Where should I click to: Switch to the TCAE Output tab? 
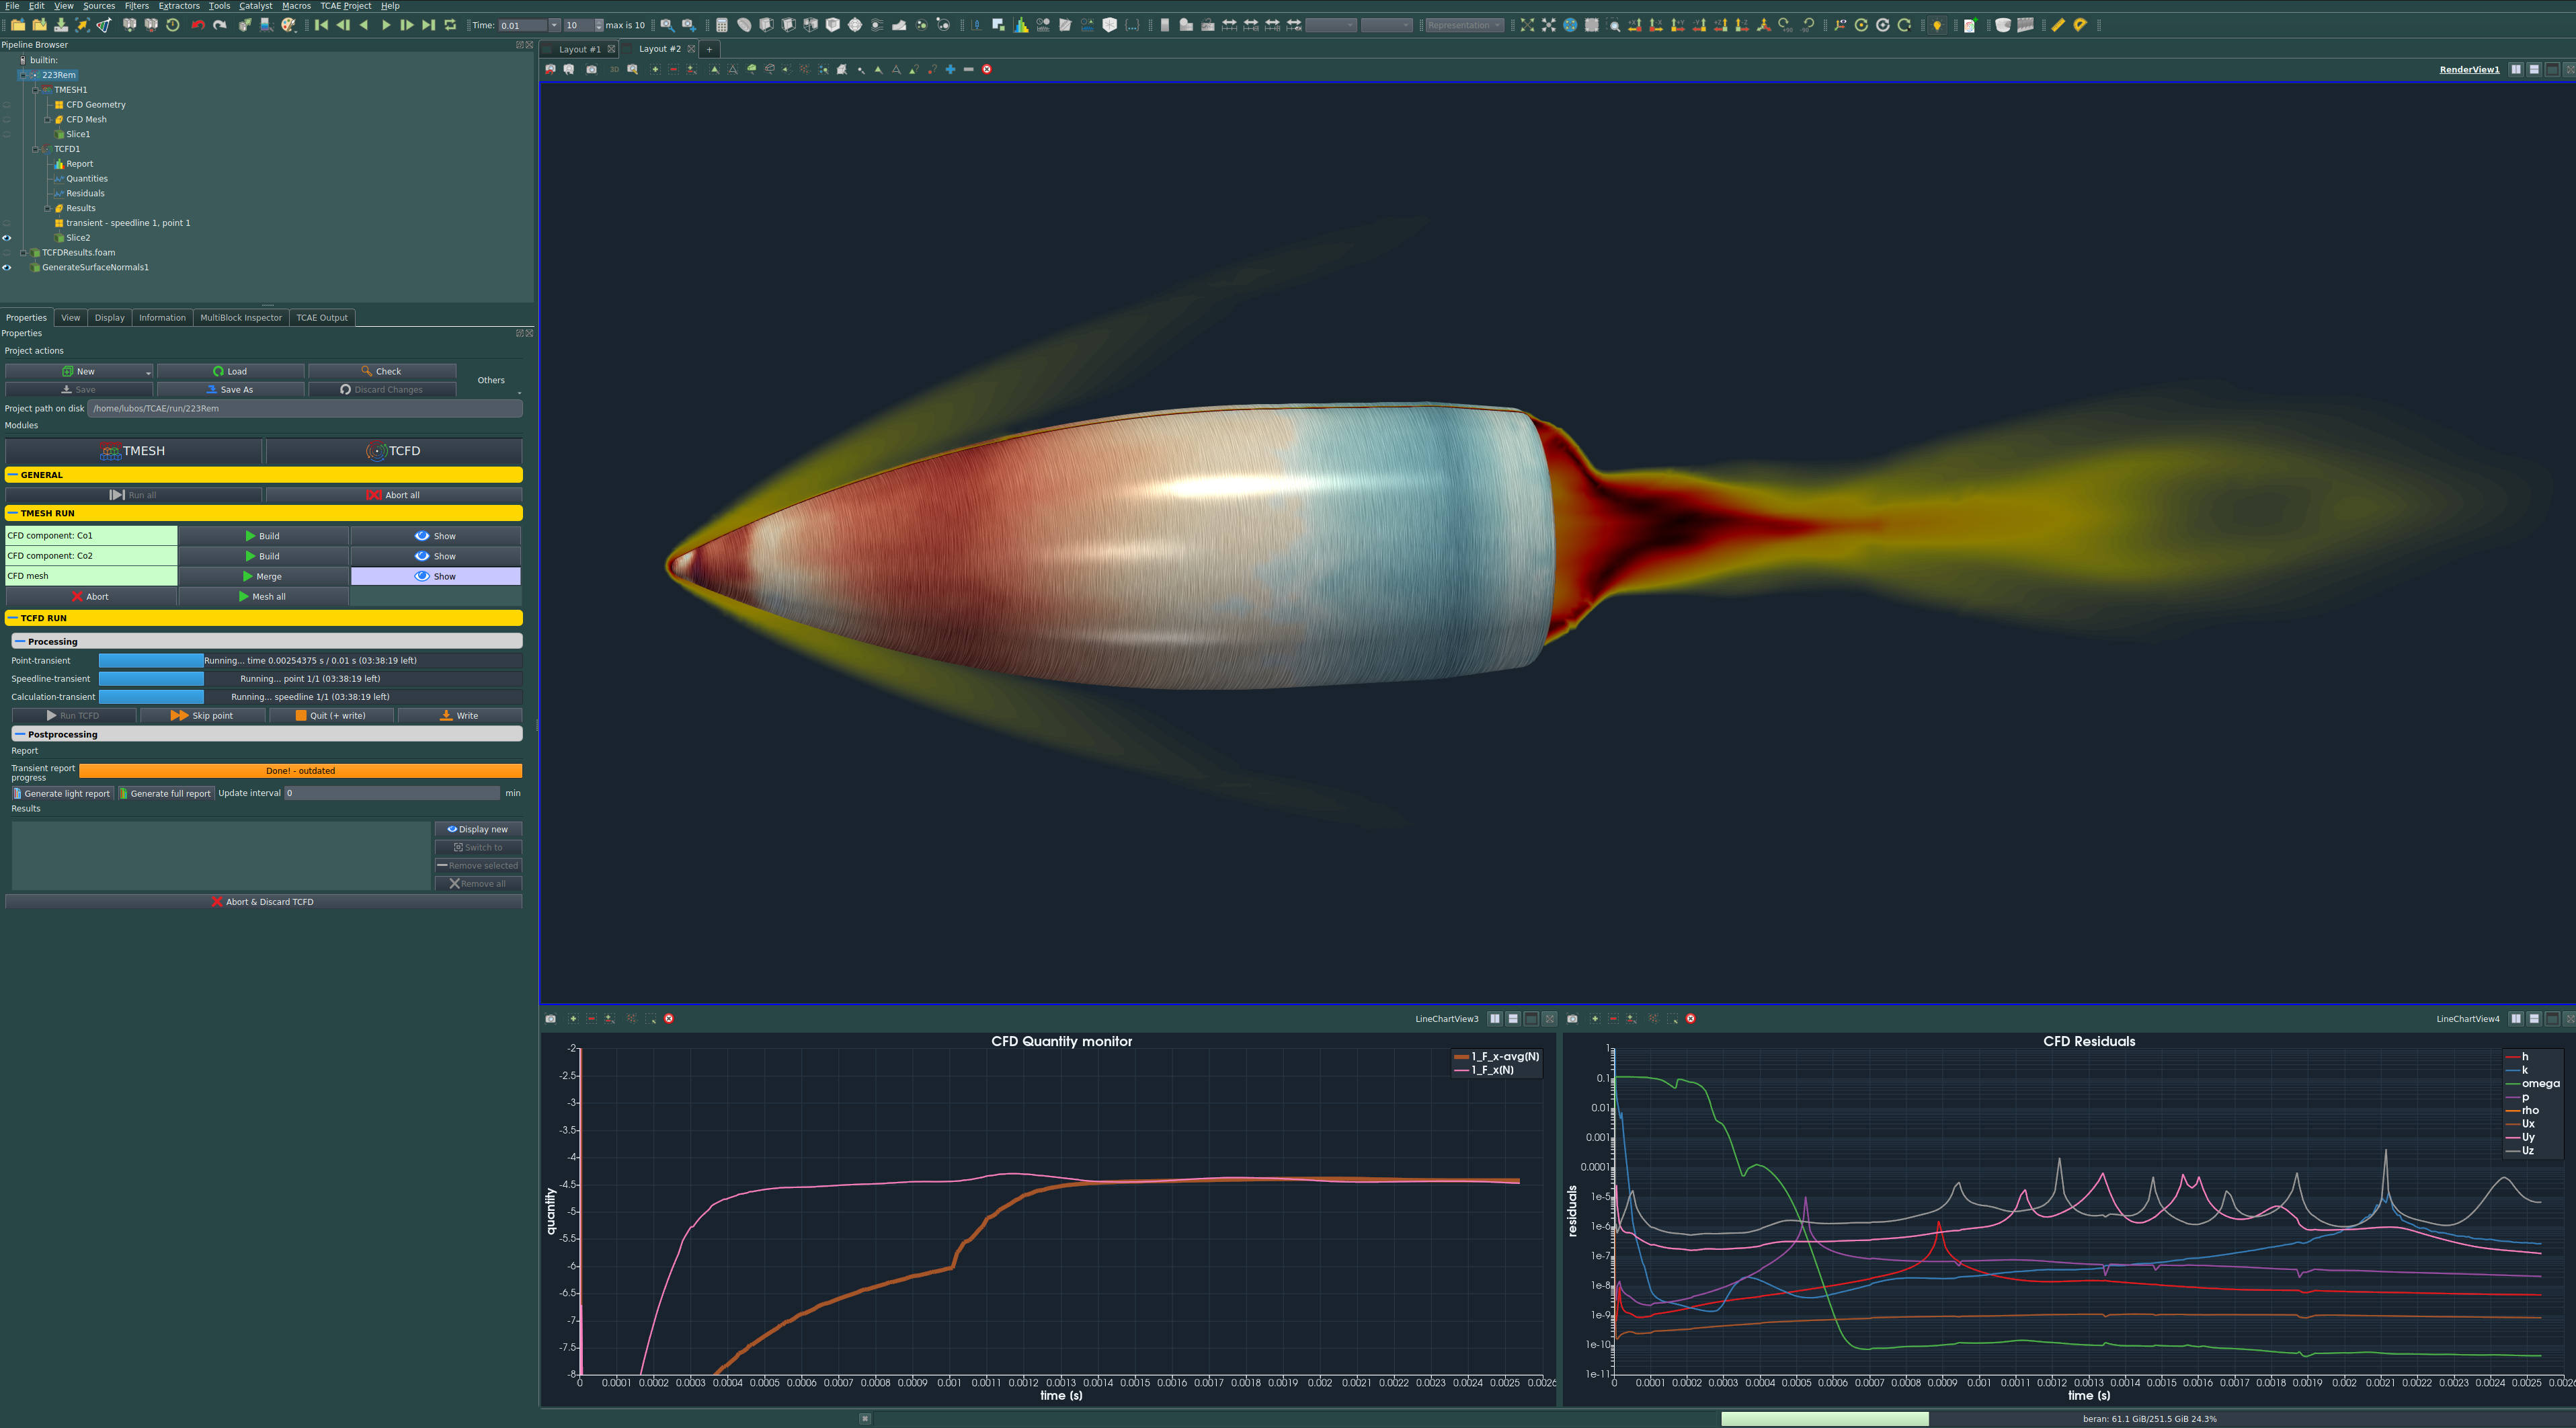click(x=322, y=318)
